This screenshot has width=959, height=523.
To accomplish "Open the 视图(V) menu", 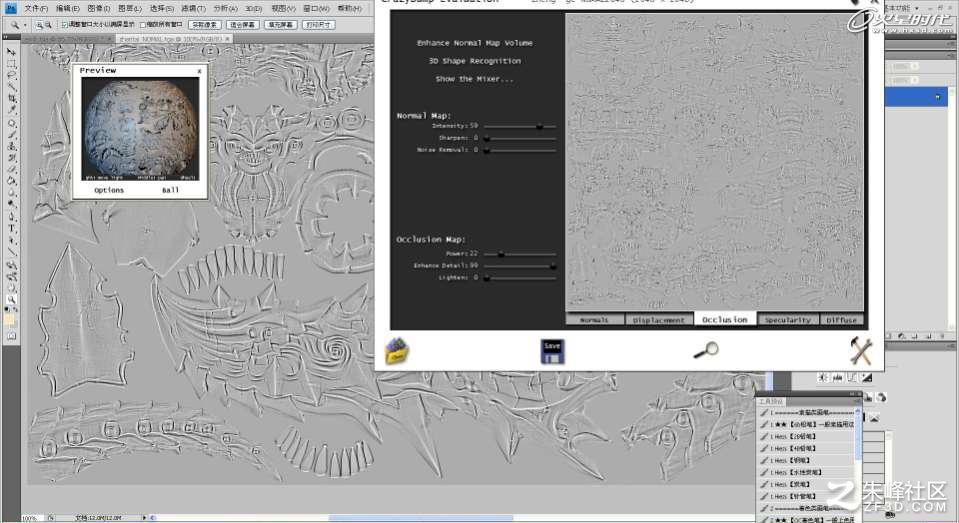I will 283,9.
